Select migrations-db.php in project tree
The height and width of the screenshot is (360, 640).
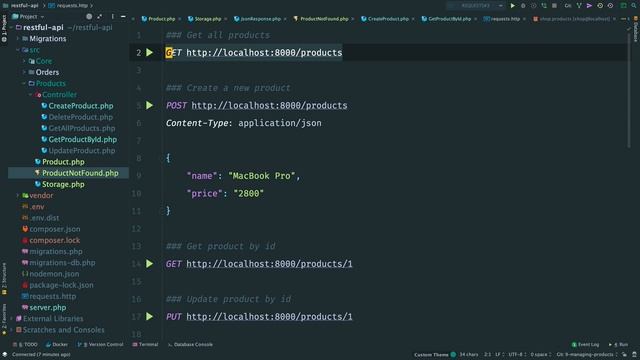[x=62, y=263]
